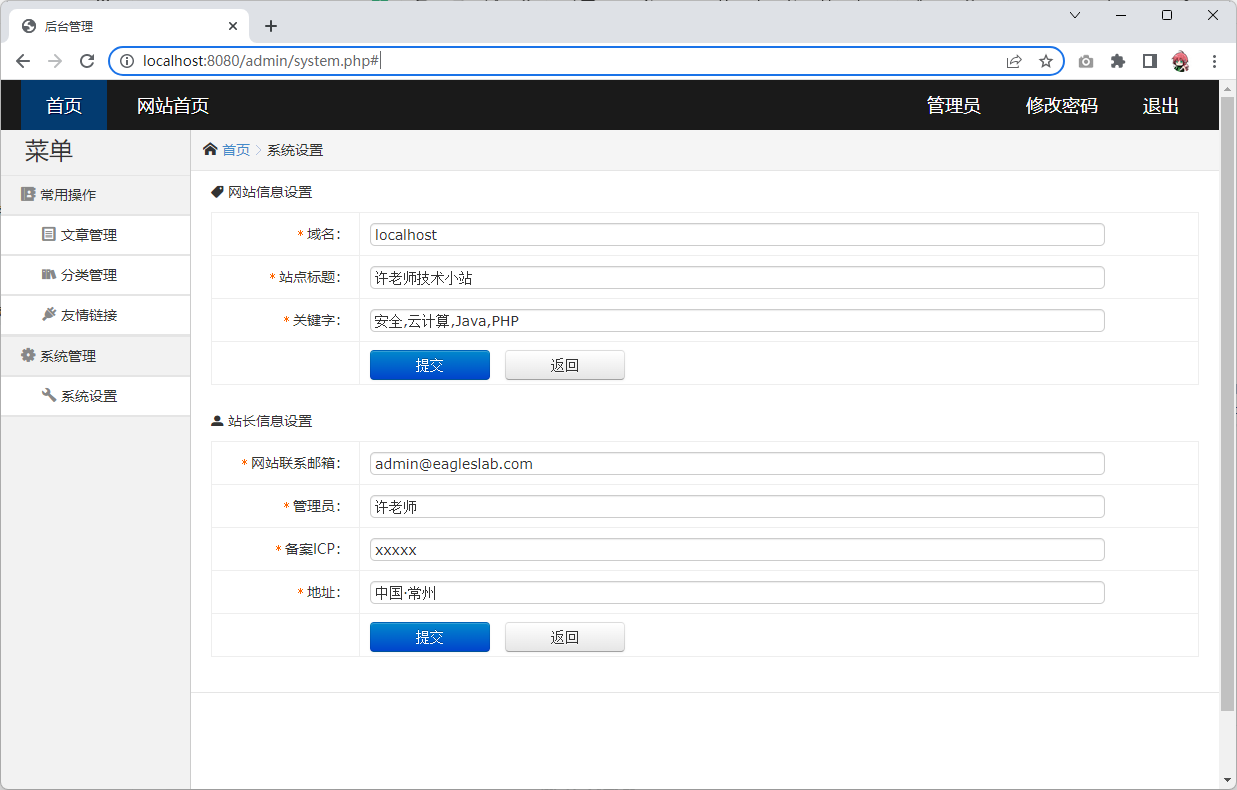Click the camera screenshot extension icon
The width and height of the screenshot is (1237, 790).
point(1086,61)
